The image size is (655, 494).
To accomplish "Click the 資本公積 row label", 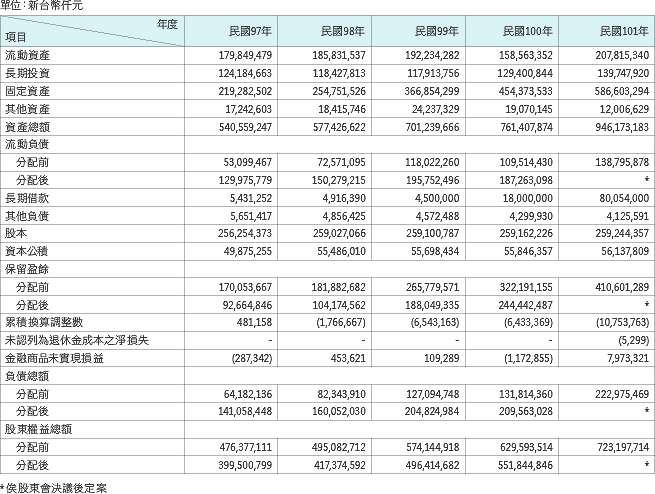I will click(x=27, y=251).
